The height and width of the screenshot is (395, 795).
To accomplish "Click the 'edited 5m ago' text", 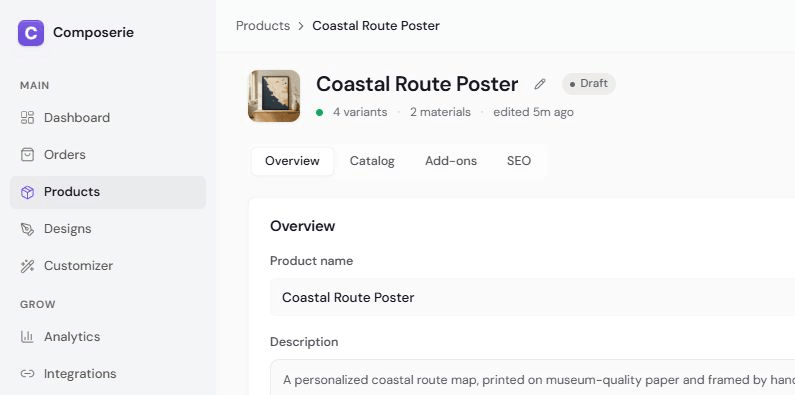I will pos(533,112).
